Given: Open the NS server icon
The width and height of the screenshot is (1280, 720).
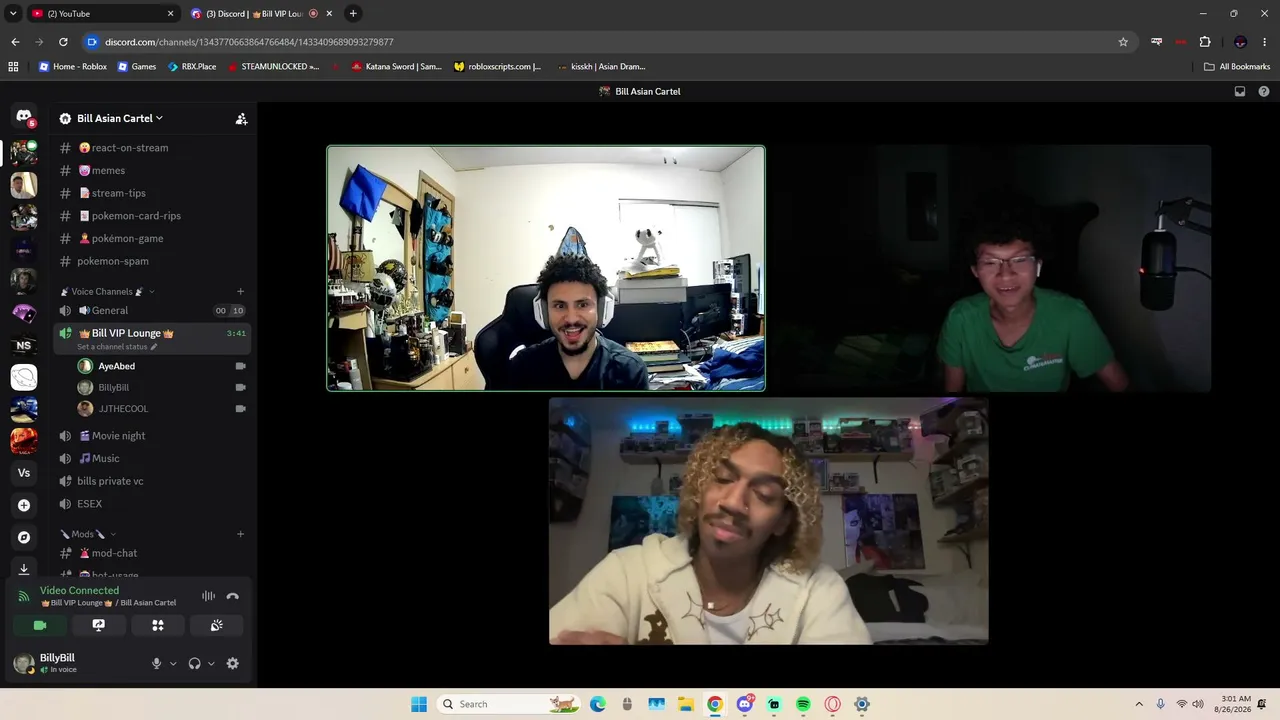Looking at the screenshot, I should [24, 345].
